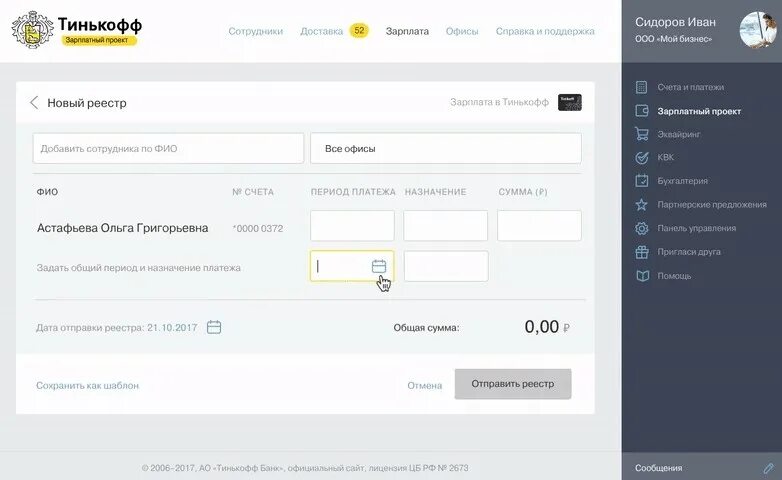Click employee name Астафьева Ольга Григорьевна

click(x=123, y=228)
